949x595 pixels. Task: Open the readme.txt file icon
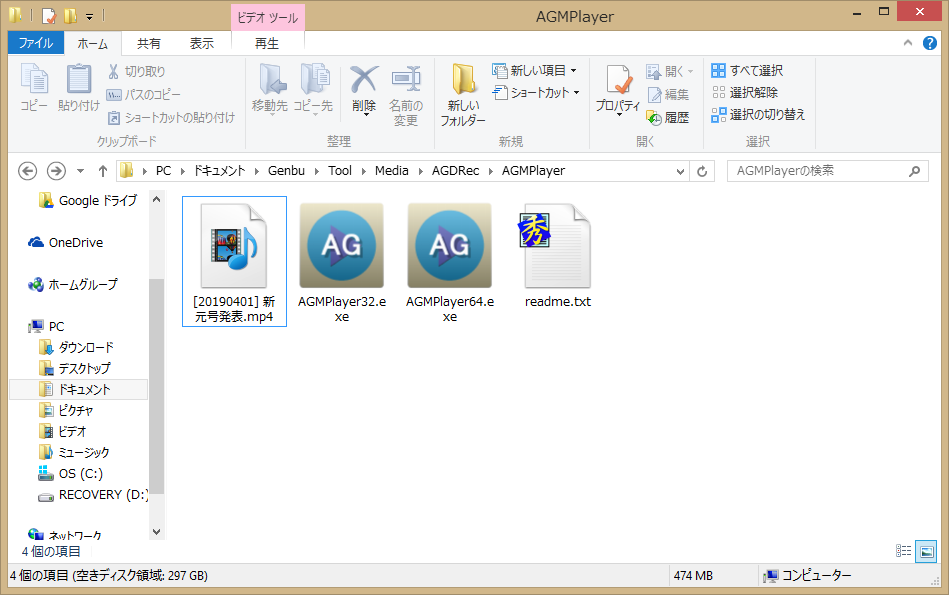[x=557, y=245]
